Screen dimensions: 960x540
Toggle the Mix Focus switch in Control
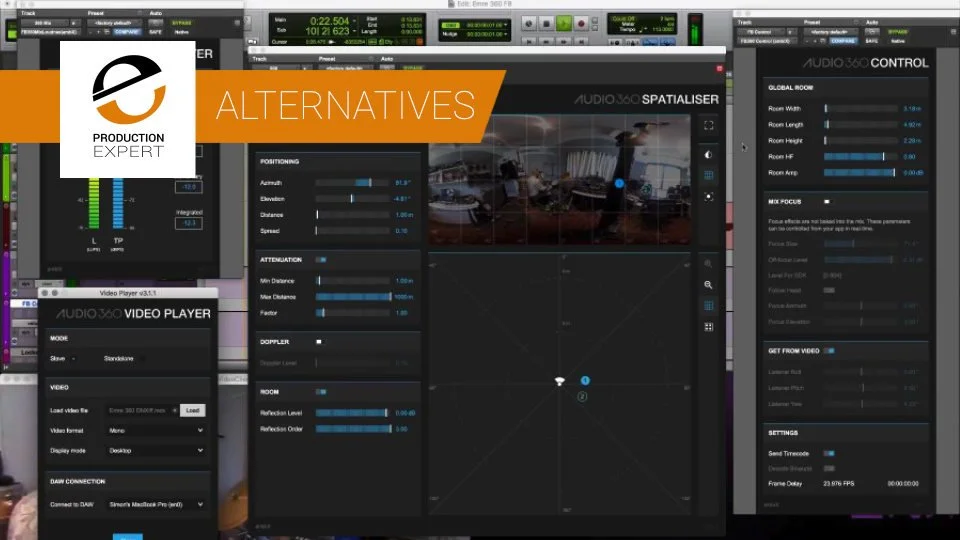click(827, 201)
